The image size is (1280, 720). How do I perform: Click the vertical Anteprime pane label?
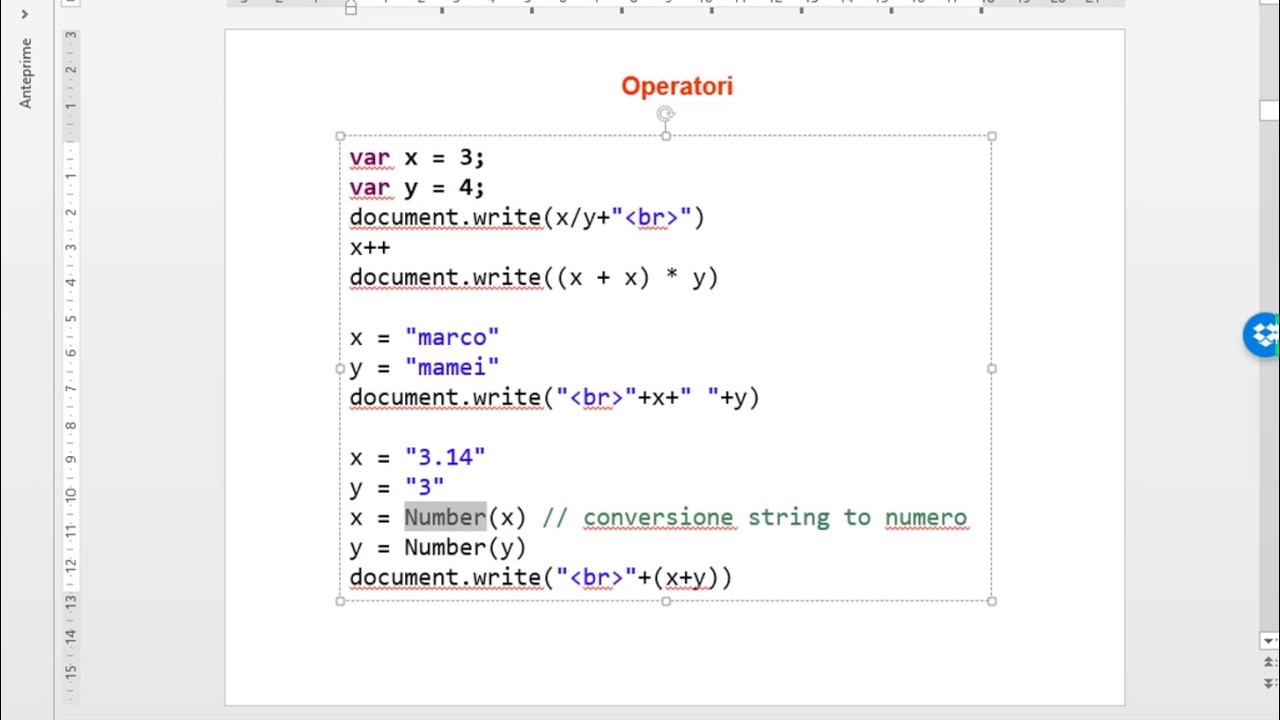point(26,73)
